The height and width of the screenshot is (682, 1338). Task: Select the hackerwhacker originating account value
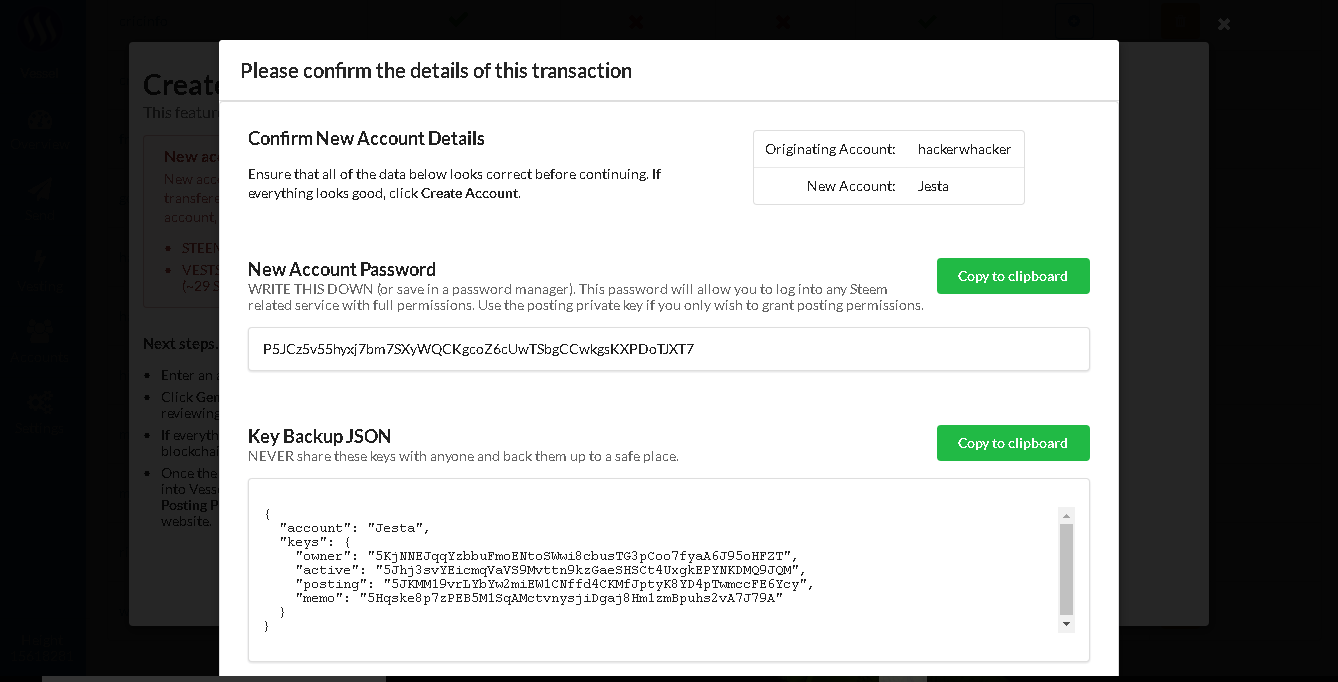pyautogui.click(x=964, y=149)
